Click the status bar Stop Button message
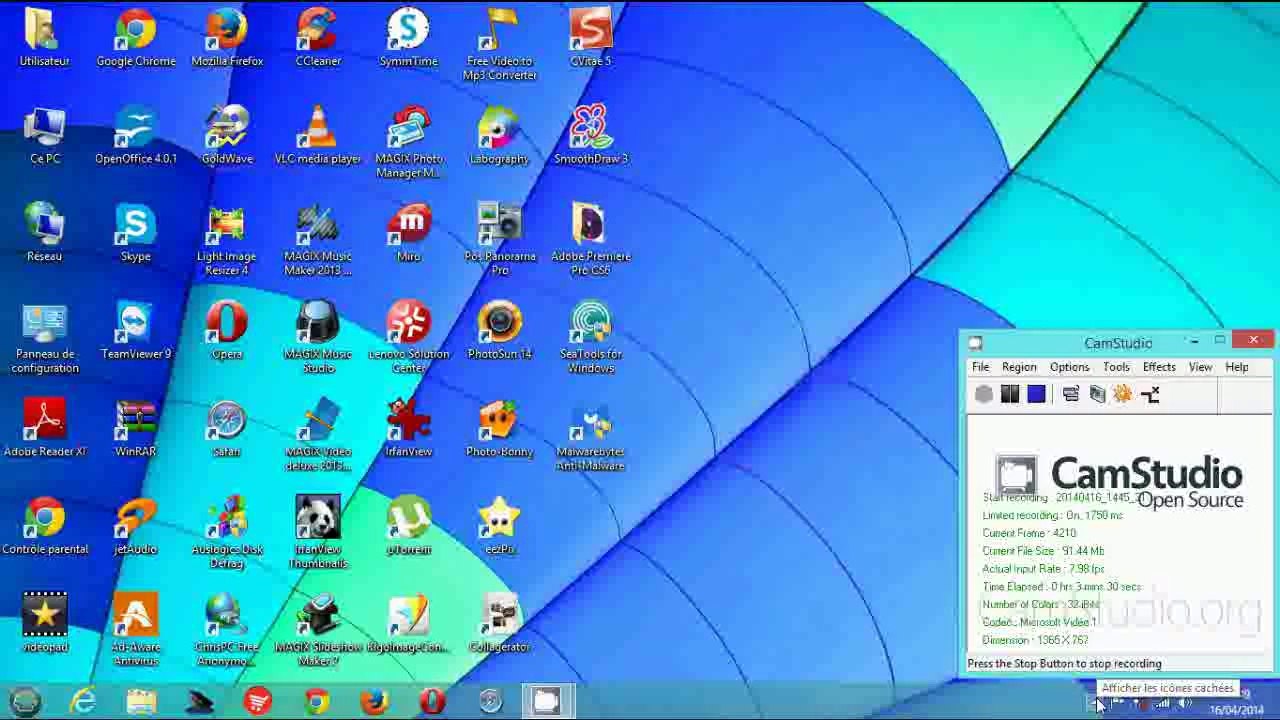The image size is (1280, 720). (x=1064, y=664)
